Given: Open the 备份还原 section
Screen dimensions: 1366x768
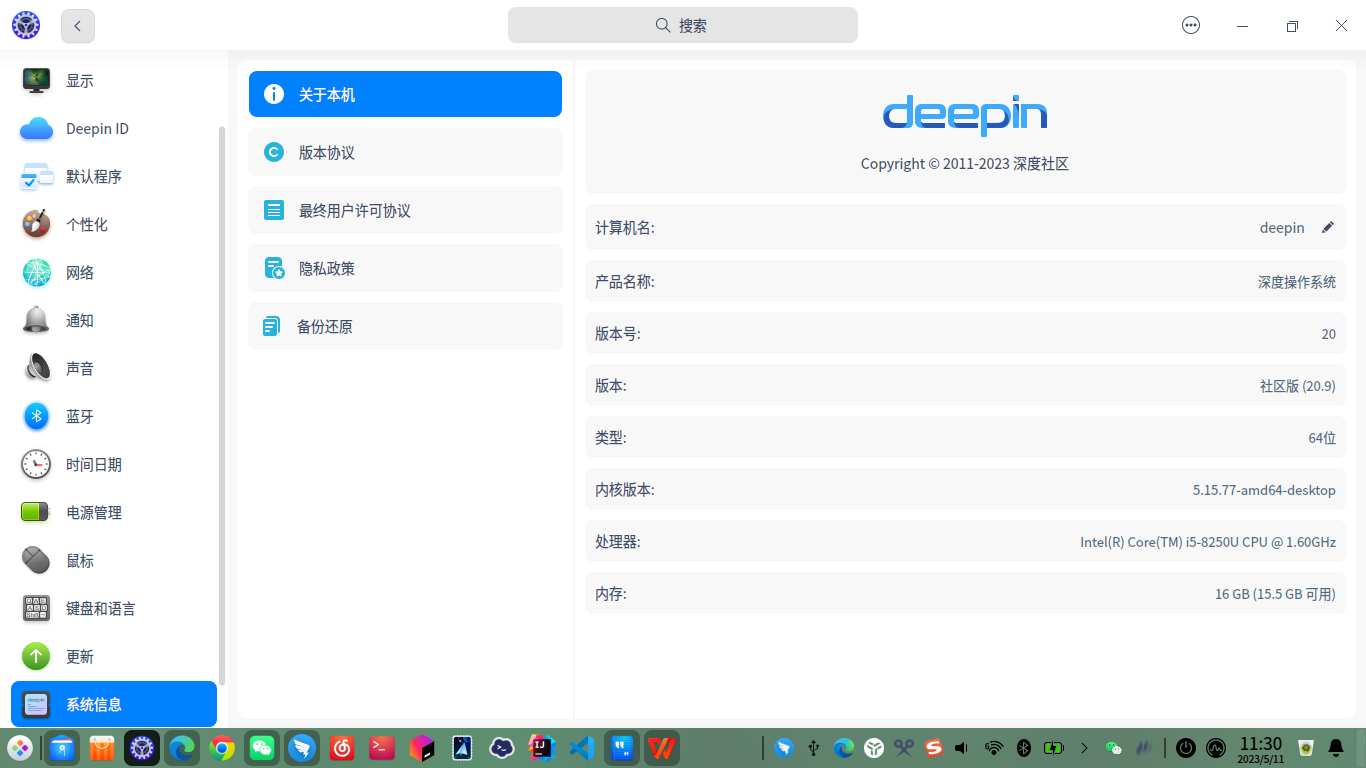Looking at the screenshot, I should 405,326.
